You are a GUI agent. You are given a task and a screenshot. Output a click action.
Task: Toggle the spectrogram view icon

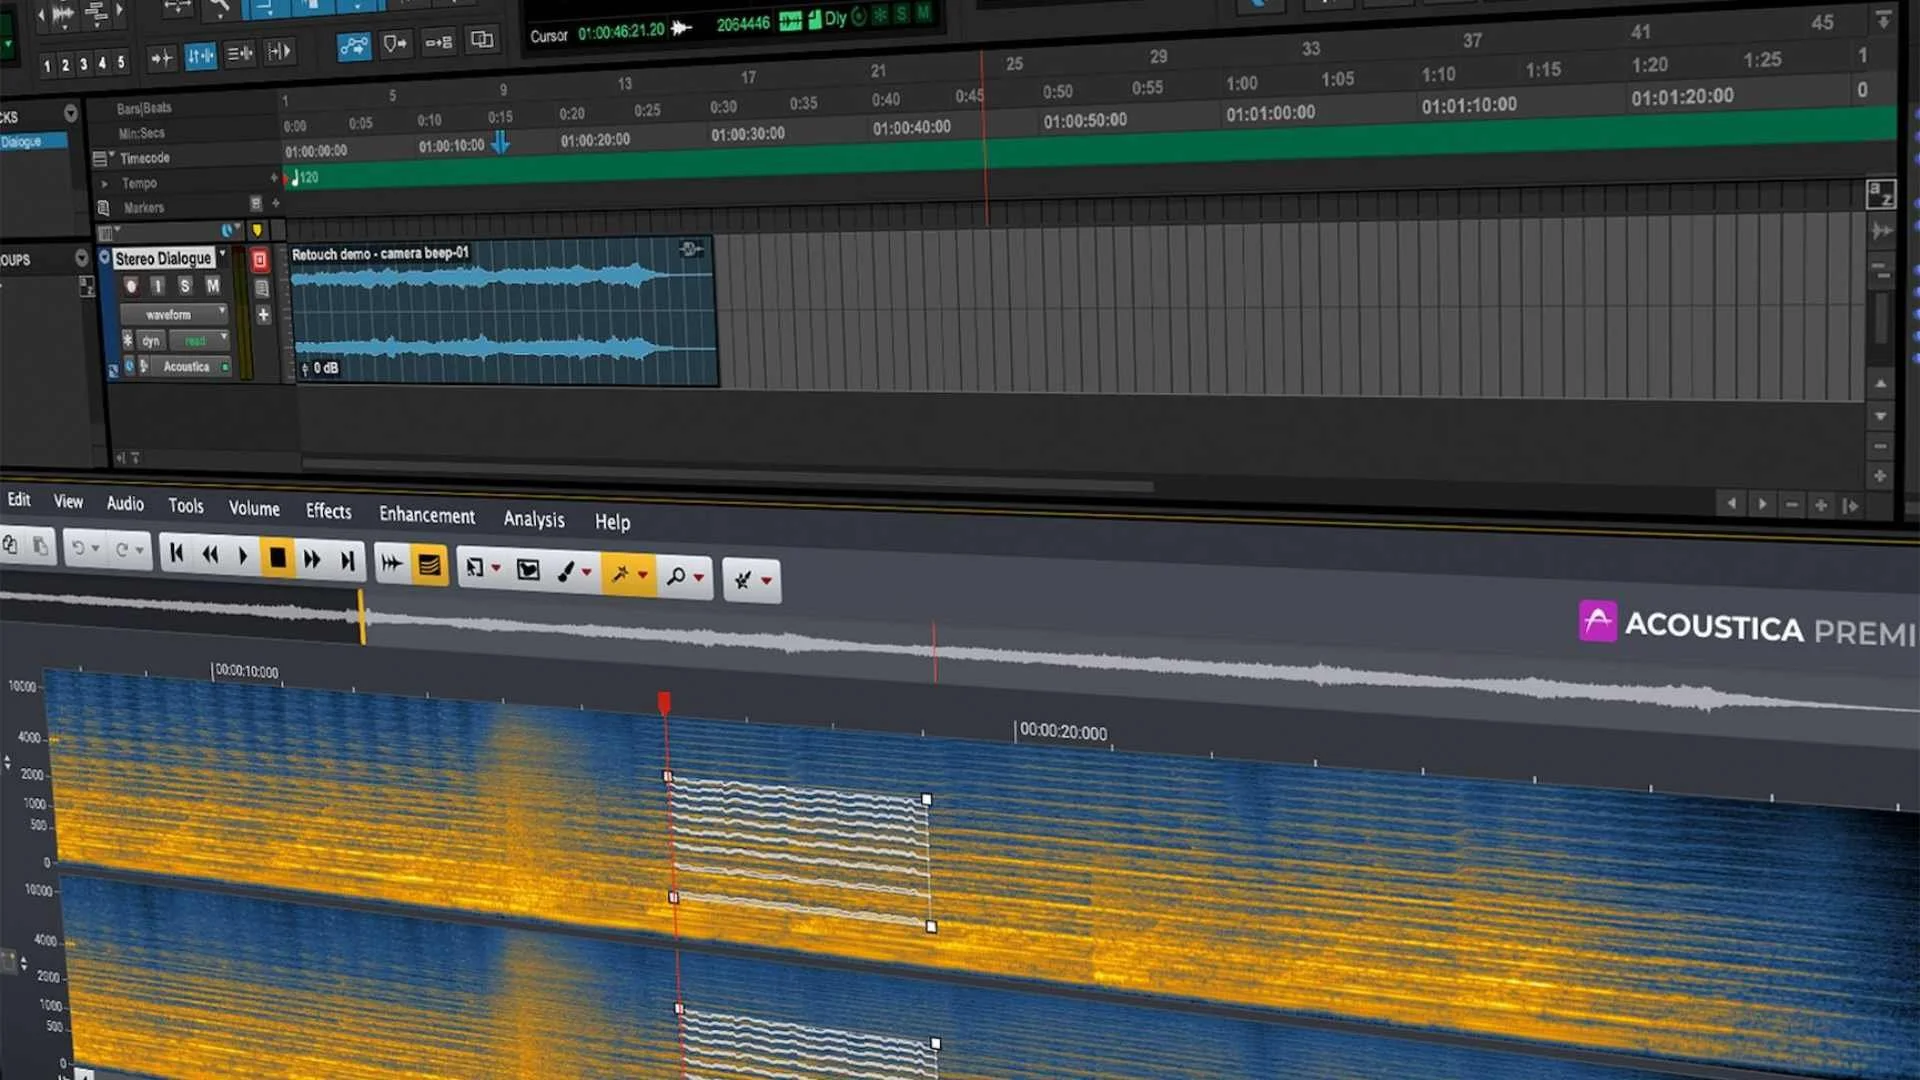click(429, 565)
